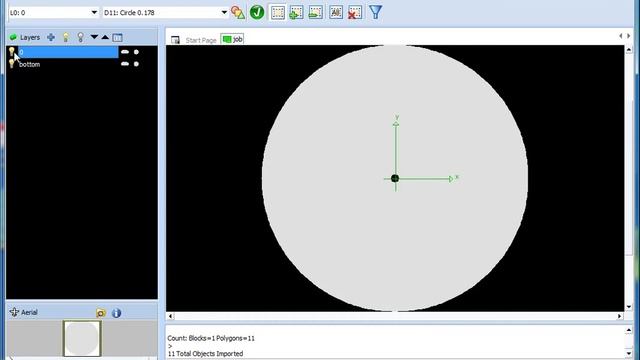640x360 pixels.
Task: Add a new layer with blue plus
Action: [51, 38]
